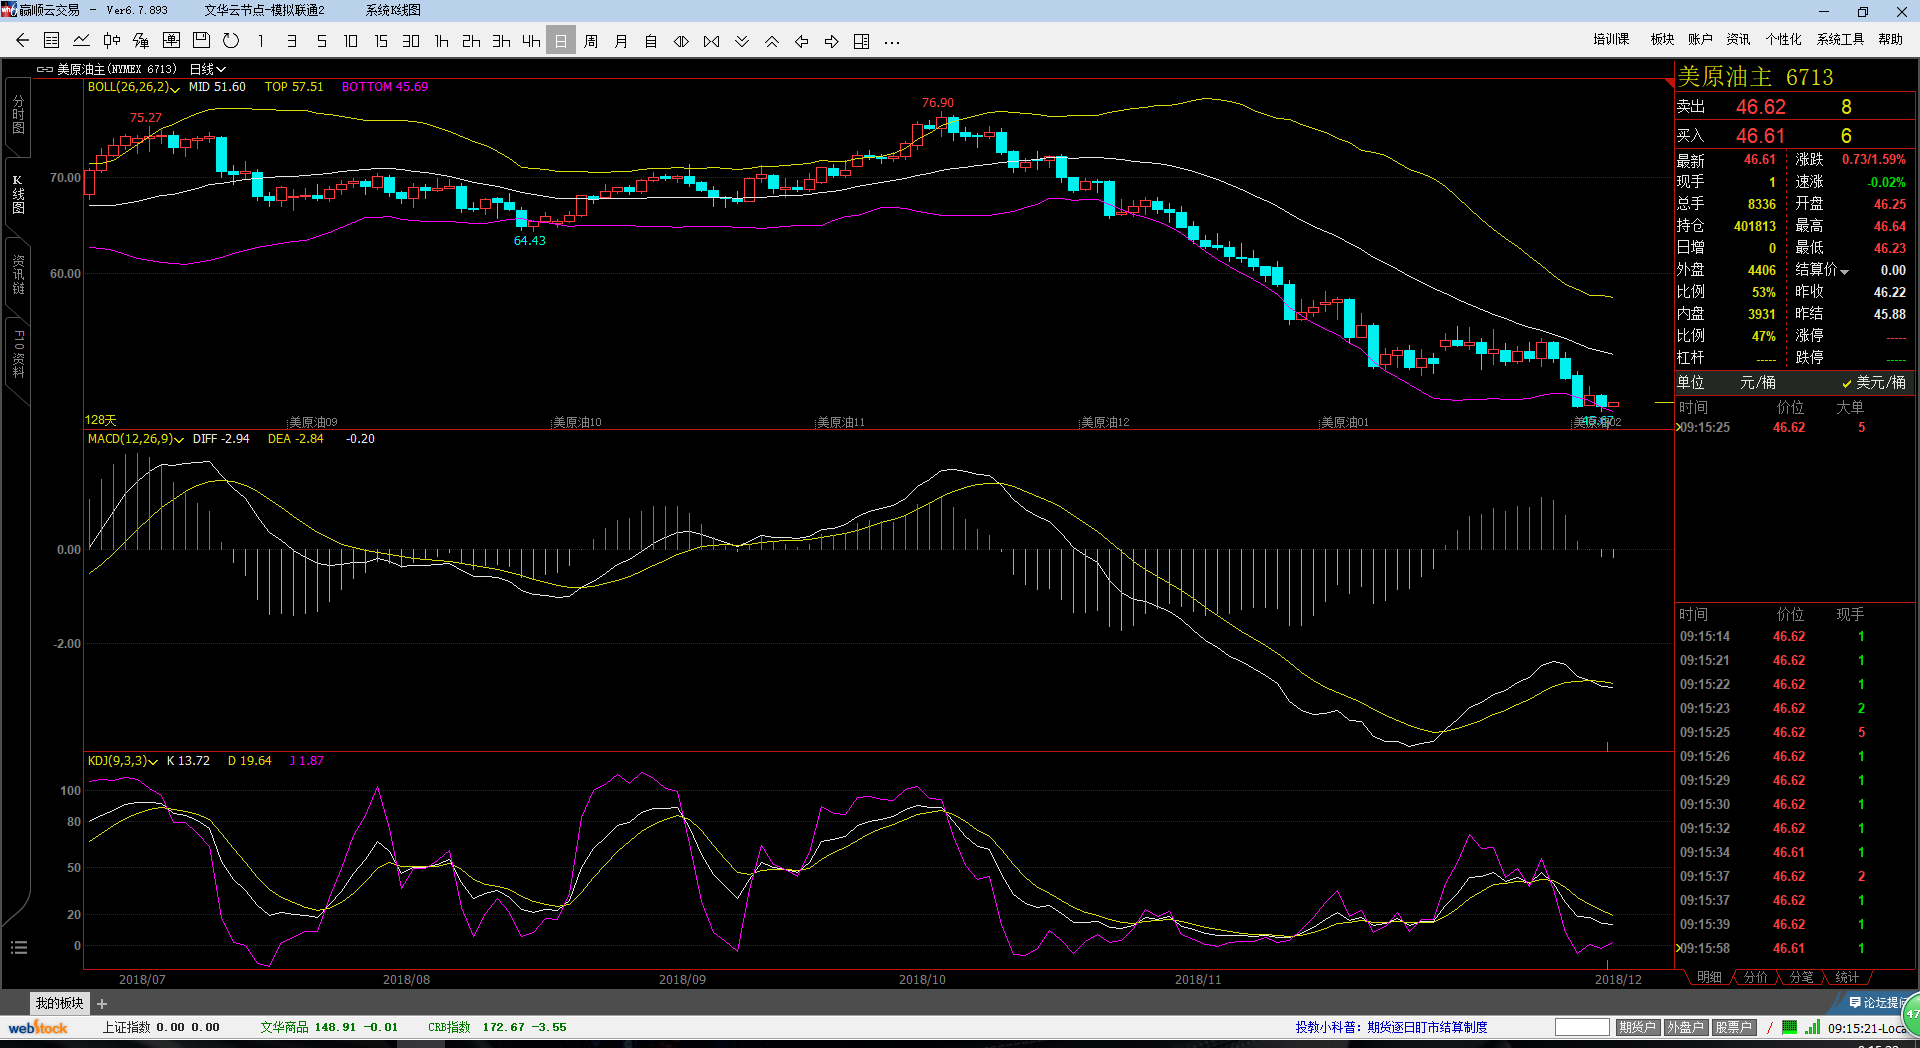
Task: Switch to the F10资料 side tab
Action: click(18, 355)
